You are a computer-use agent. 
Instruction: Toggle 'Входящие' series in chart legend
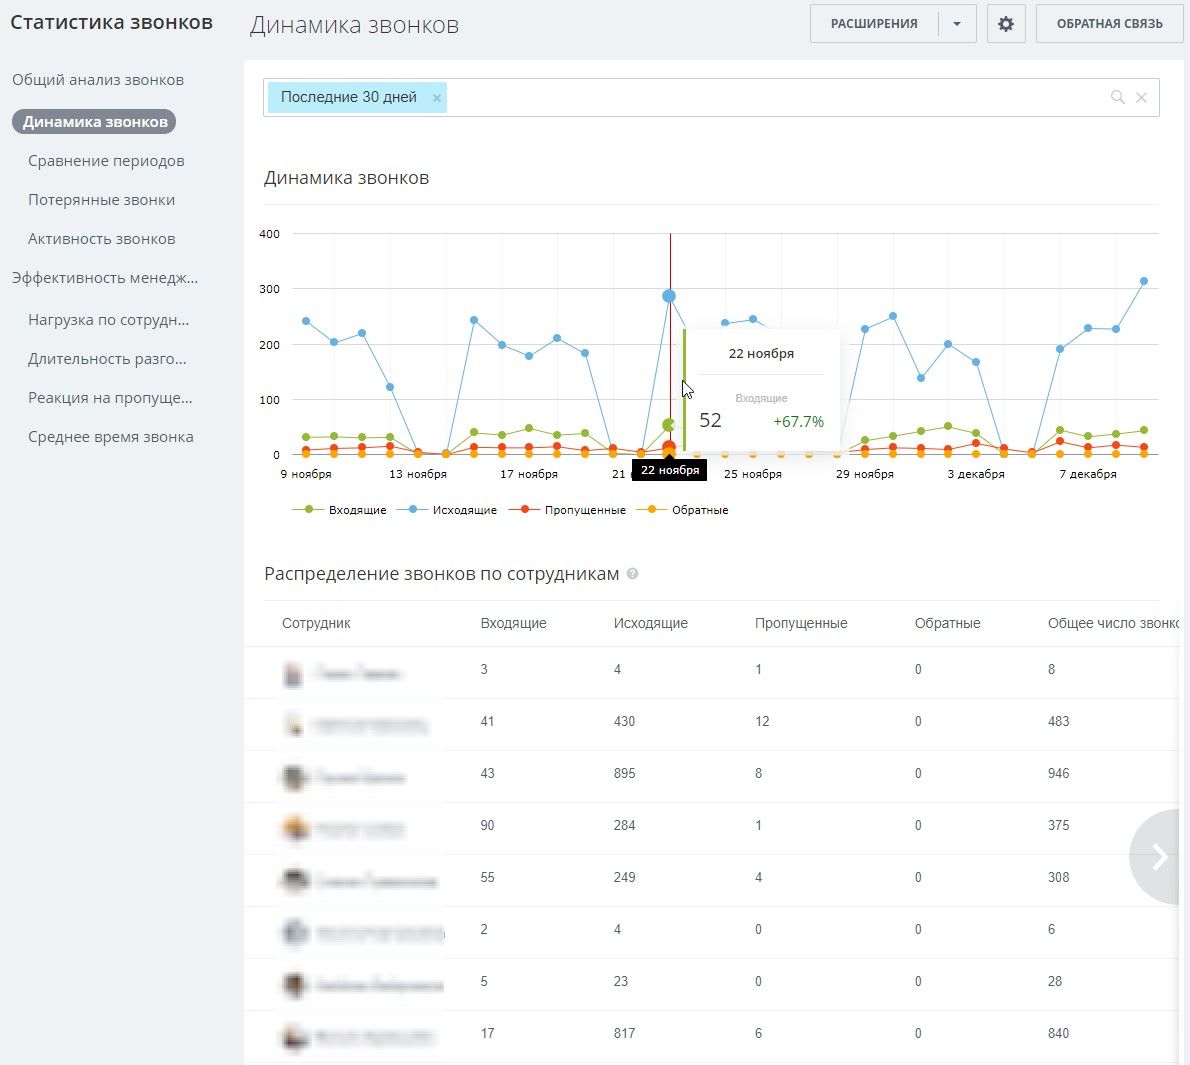(356, 510)
